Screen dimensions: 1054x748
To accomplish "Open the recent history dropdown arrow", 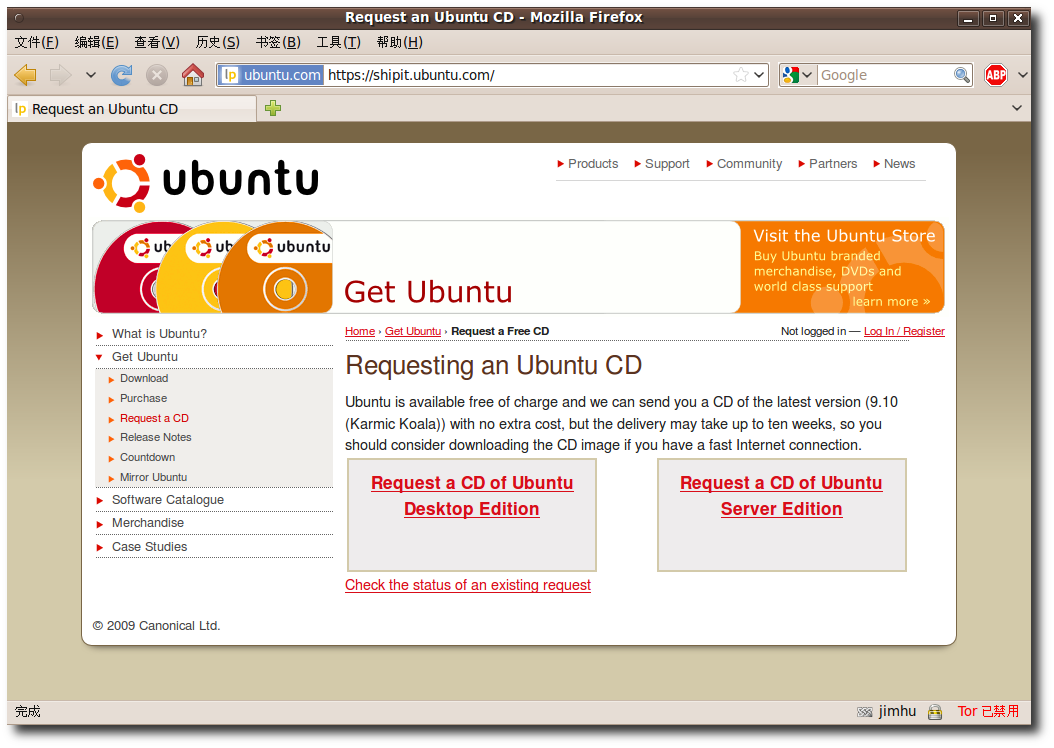I will (x=91, y=75).
